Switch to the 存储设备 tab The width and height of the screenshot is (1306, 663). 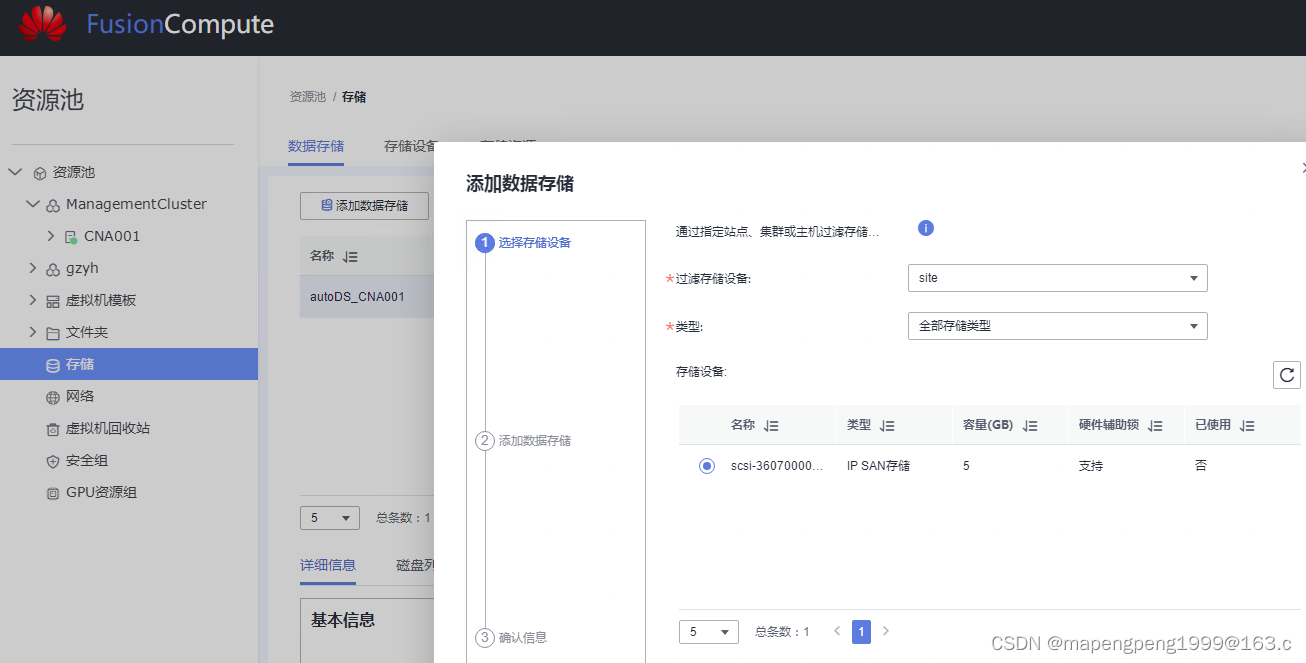(x=410, y=146)
